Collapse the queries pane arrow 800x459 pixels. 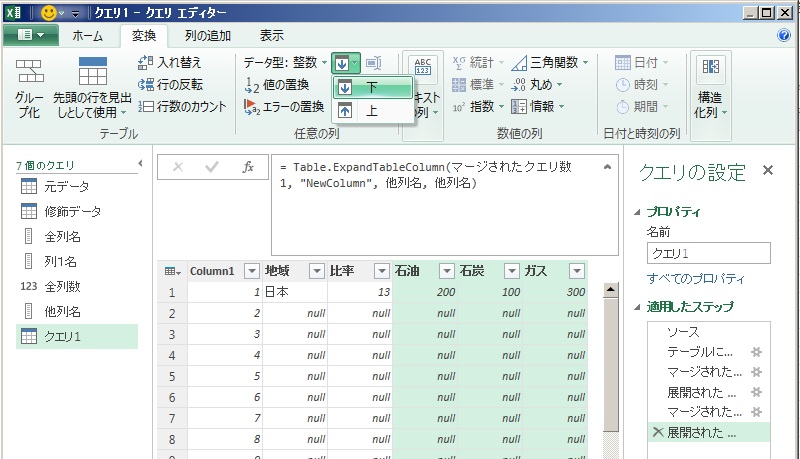[x=141, y=164]
